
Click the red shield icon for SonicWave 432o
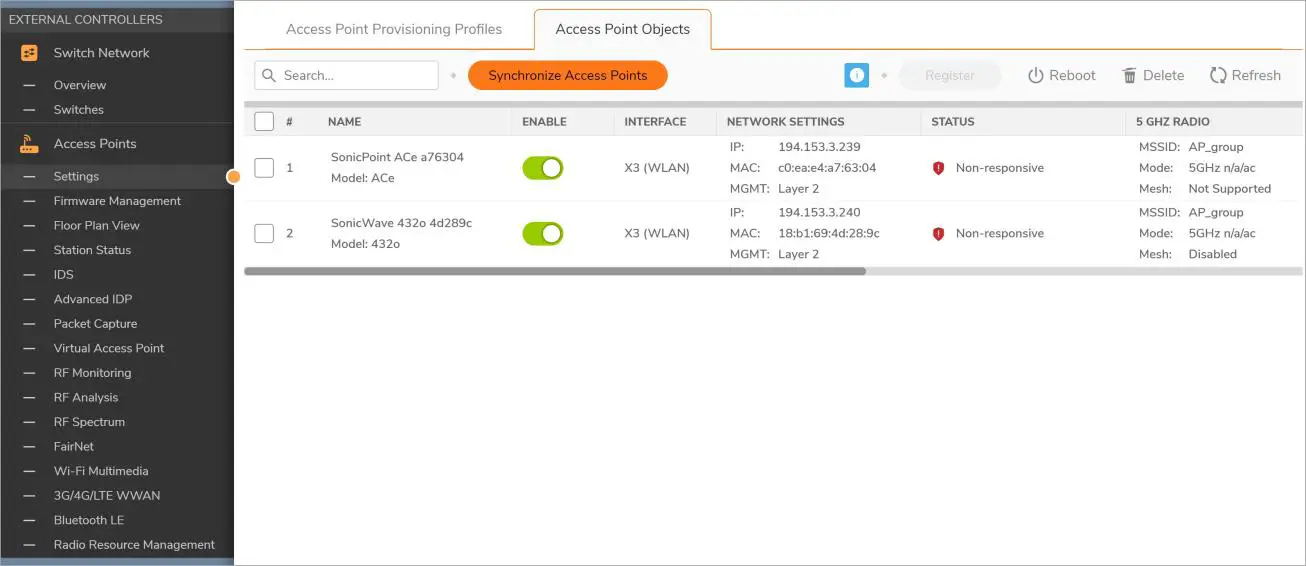[938, 234]
